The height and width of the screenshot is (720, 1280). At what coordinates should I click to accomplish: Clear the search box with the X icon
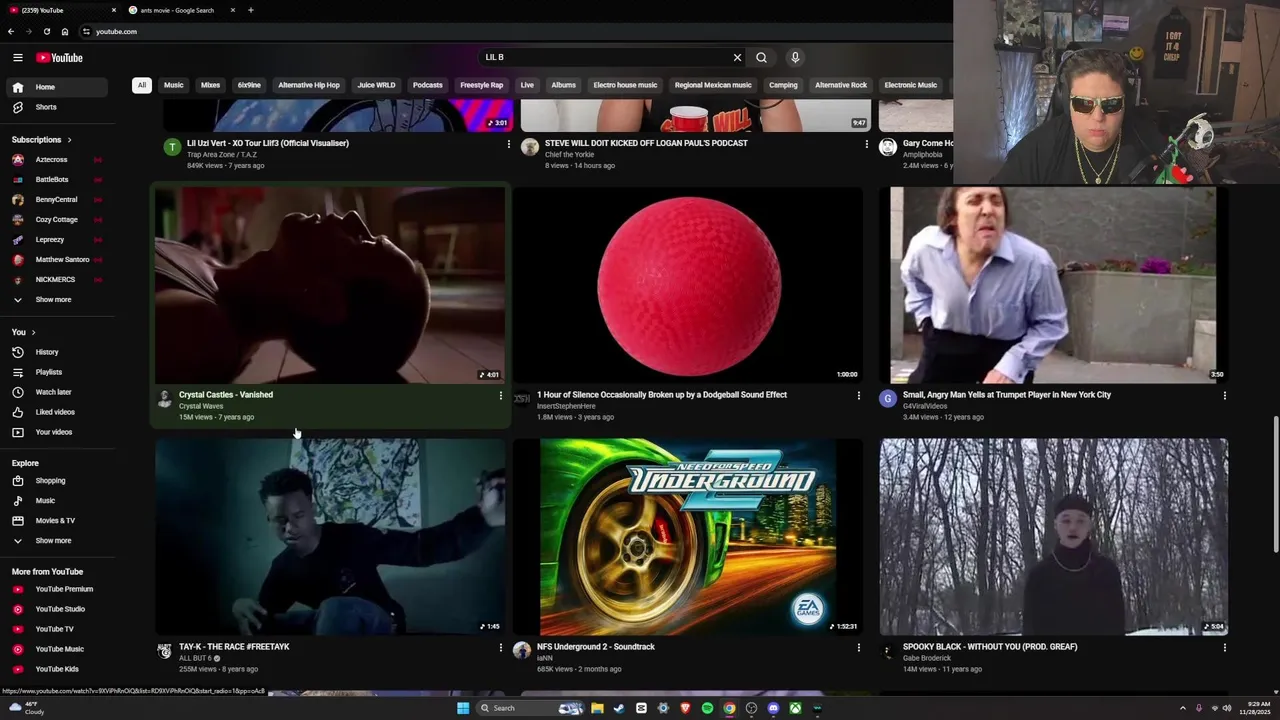[738, 57]
